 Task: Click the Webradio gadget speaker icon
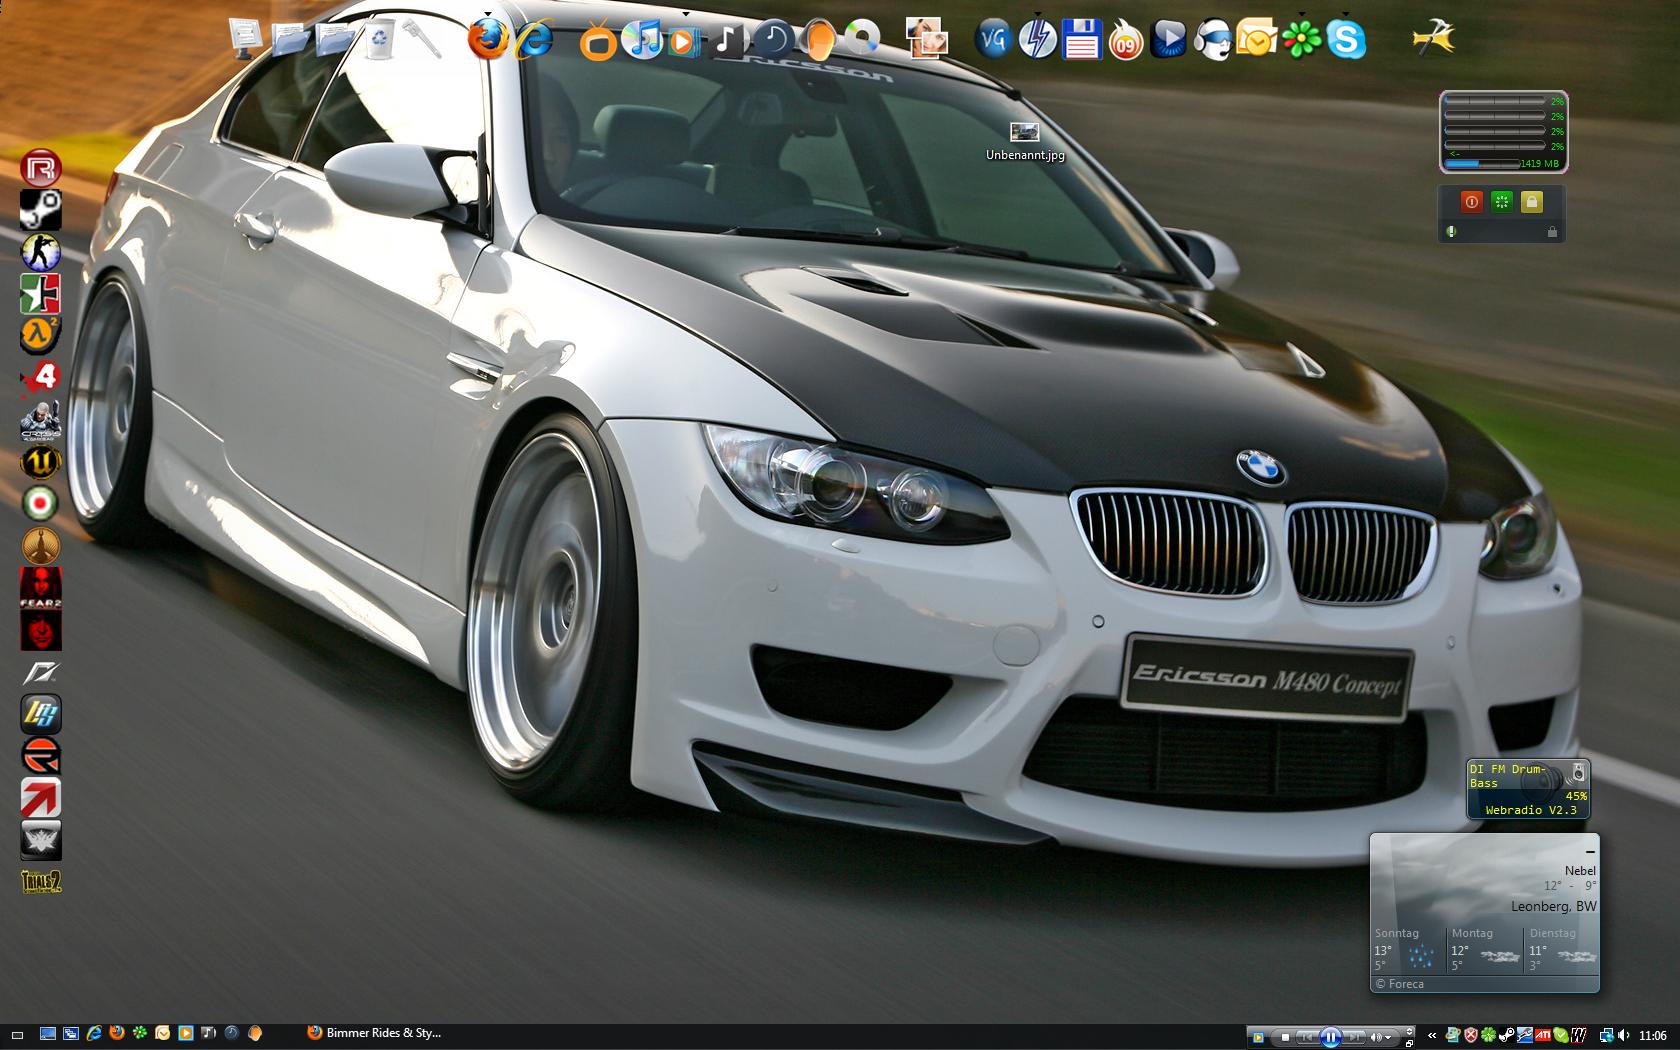click(1578, 771)
